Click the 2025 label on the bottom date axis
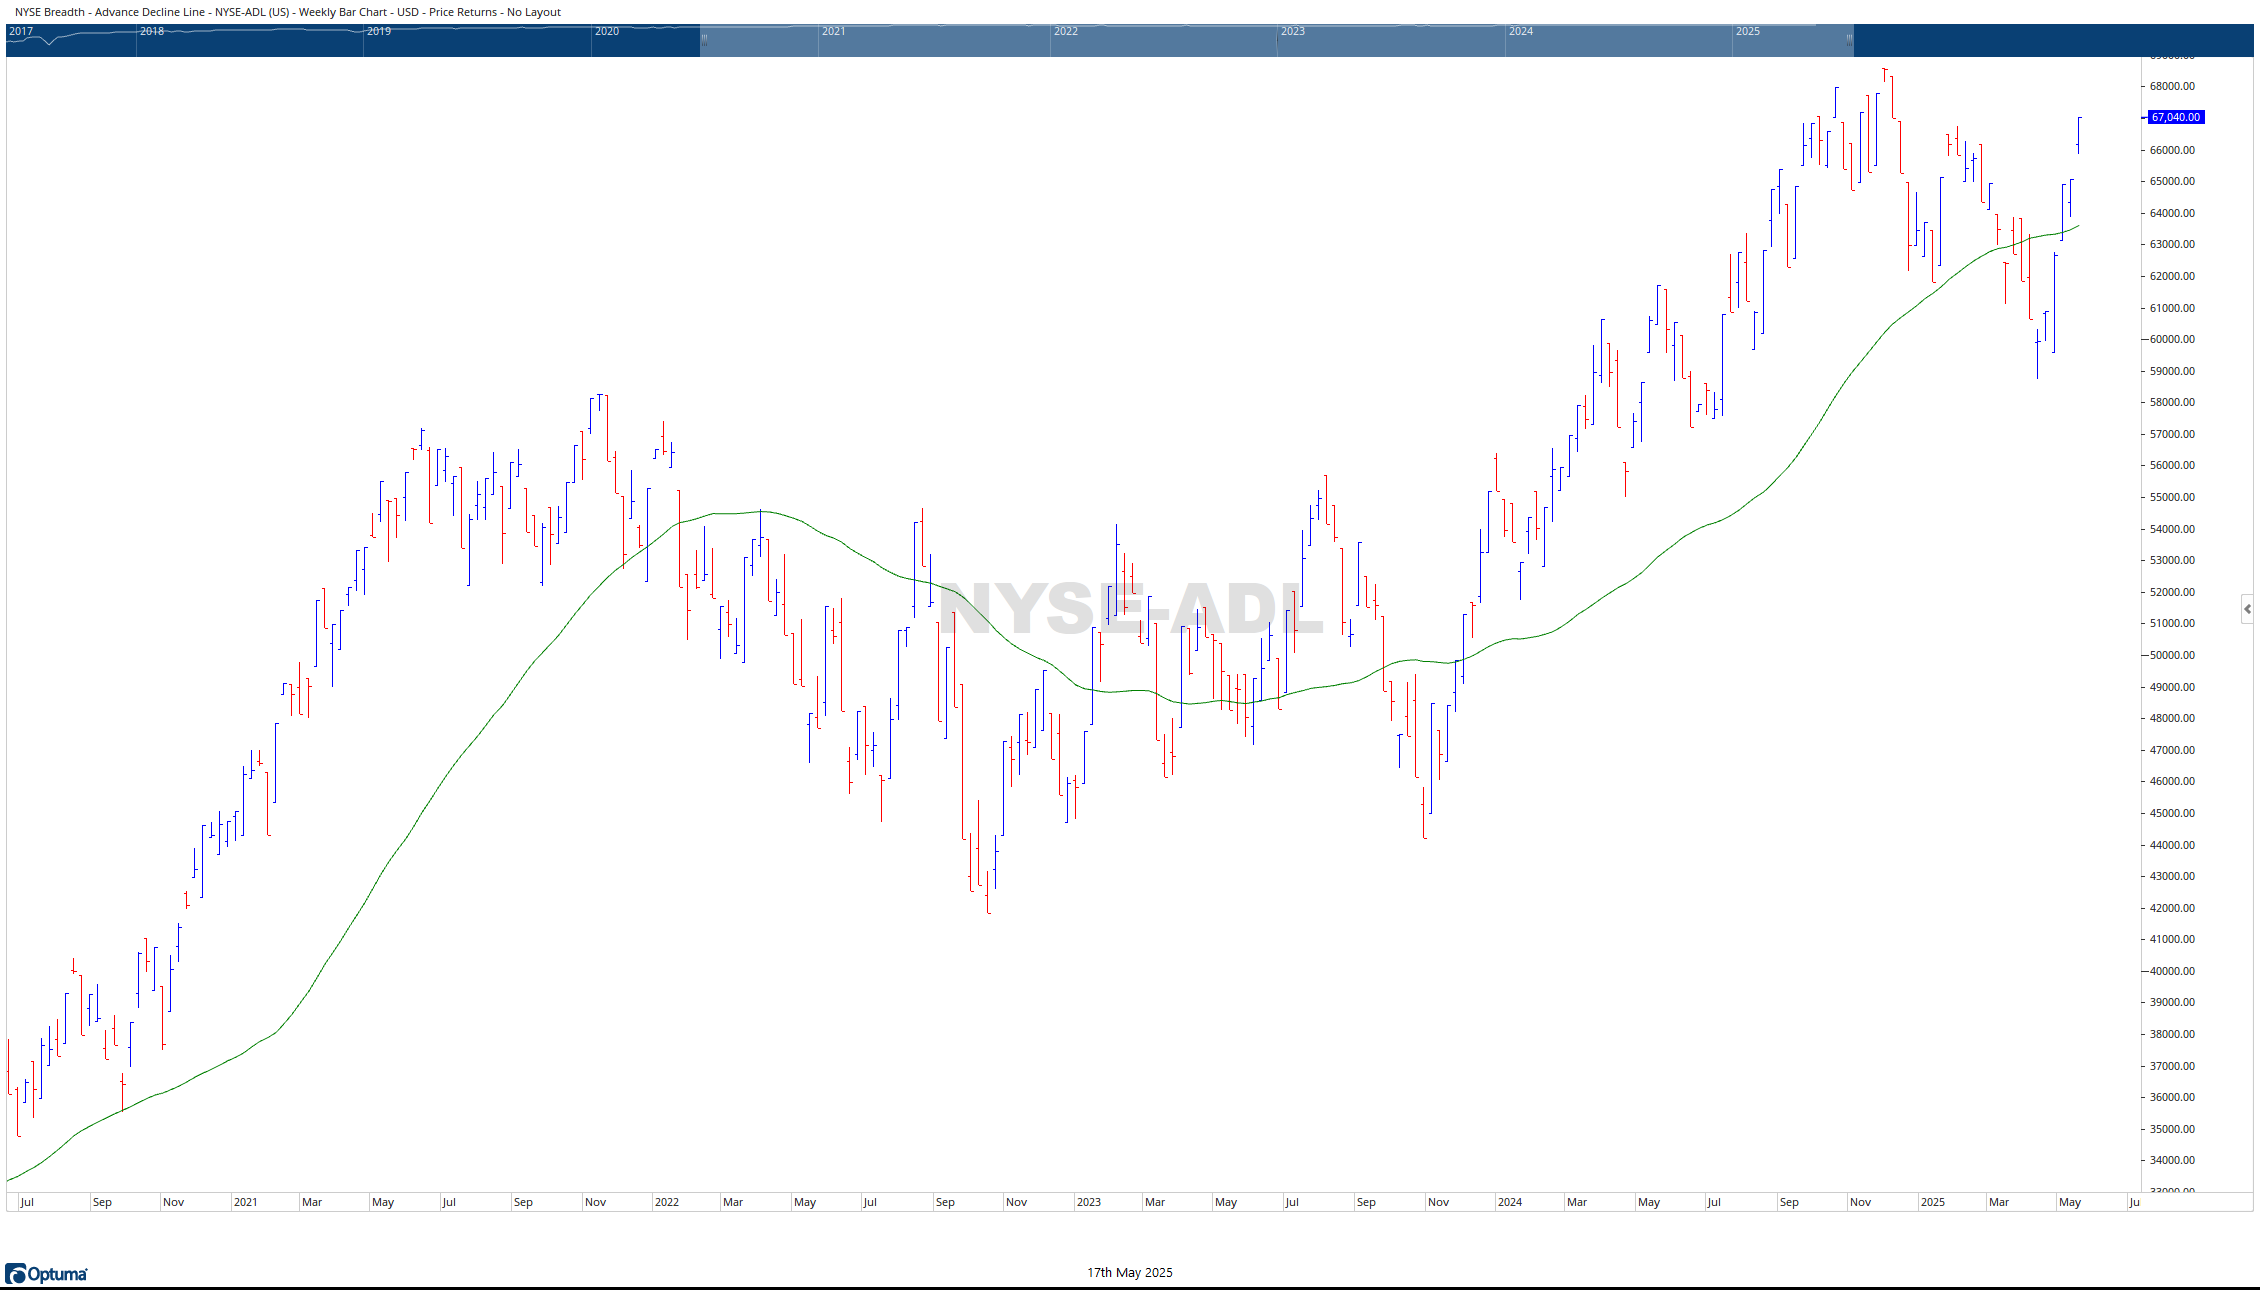This screenshot has width=2260, height=1290. click(1933, 1202)
